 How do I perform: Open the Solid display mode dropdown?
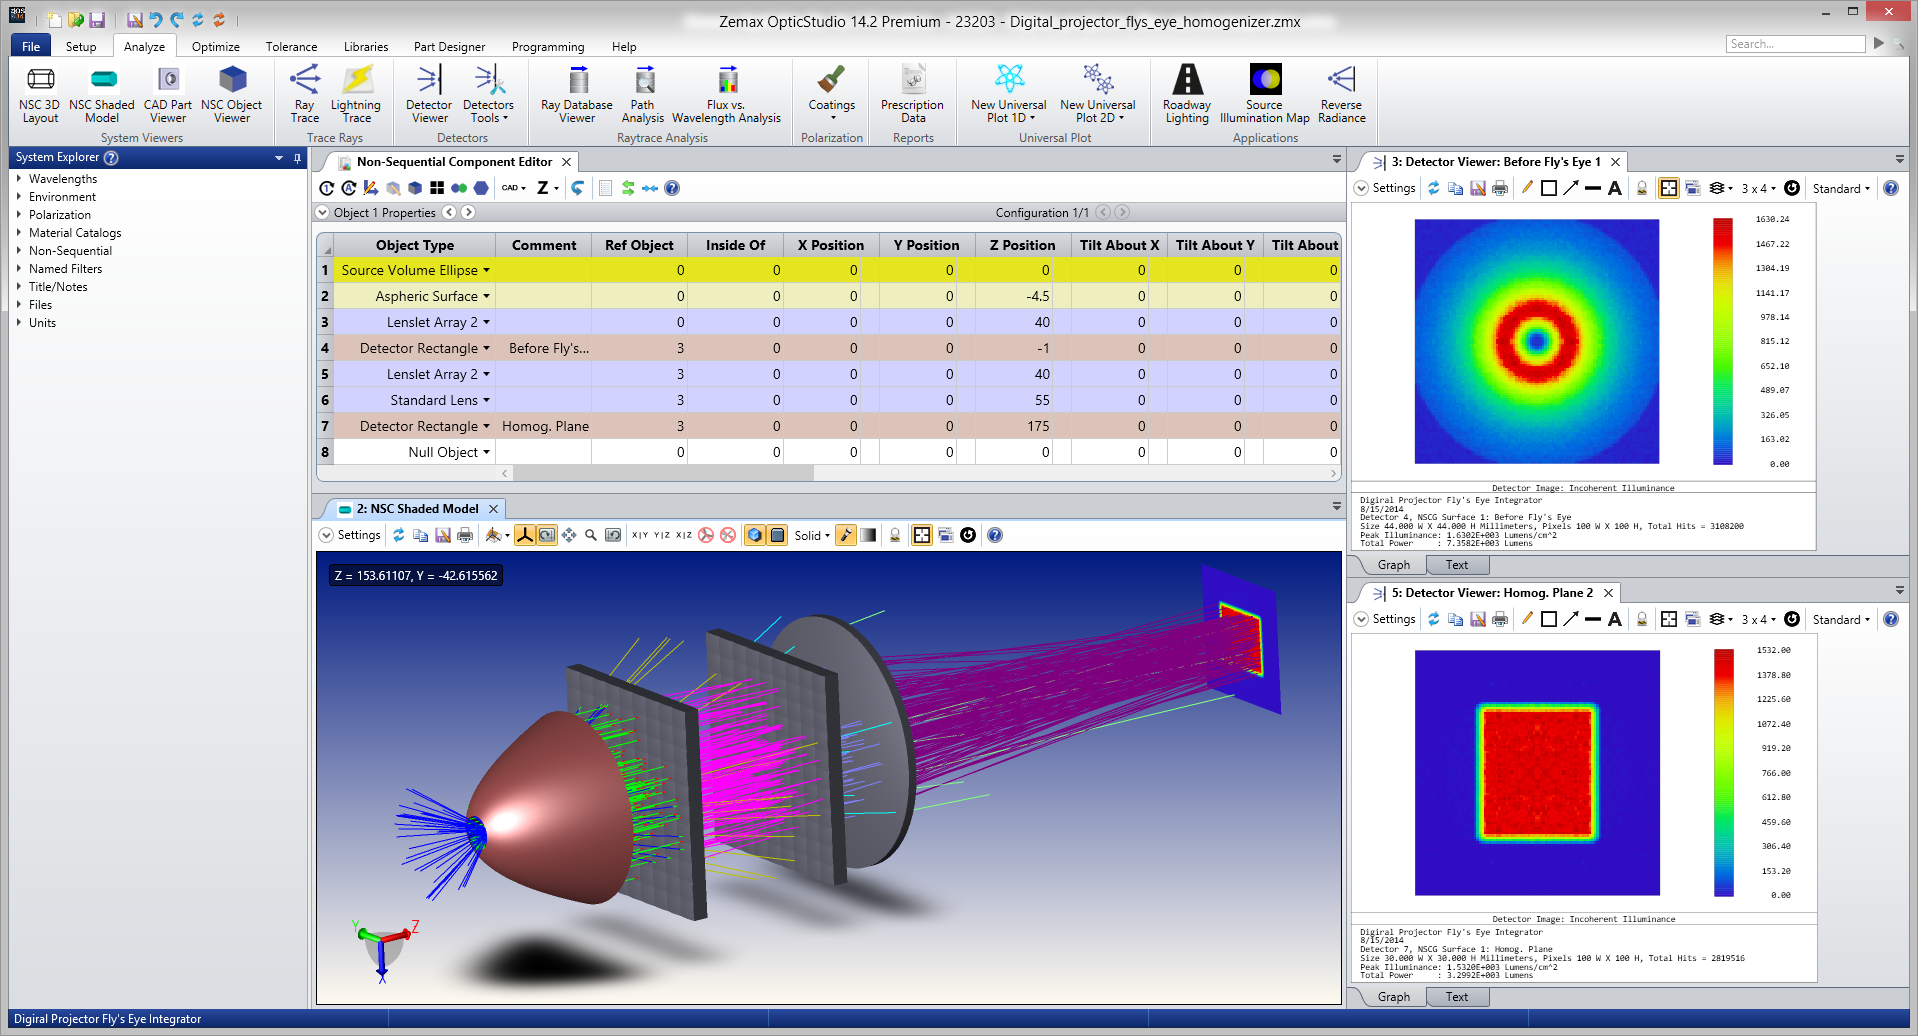click(812, 535)
